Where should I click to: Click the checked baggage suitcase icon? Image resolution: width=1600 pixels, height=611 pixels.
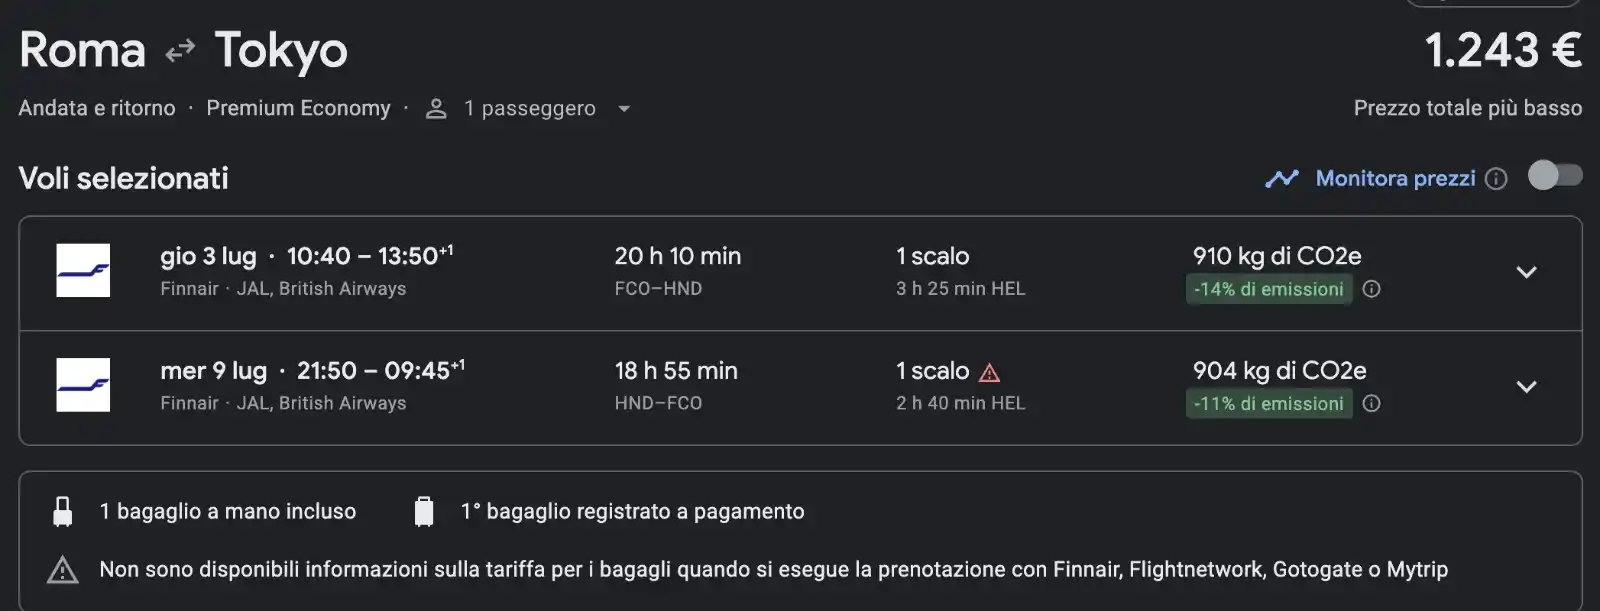tap(424, 511)
